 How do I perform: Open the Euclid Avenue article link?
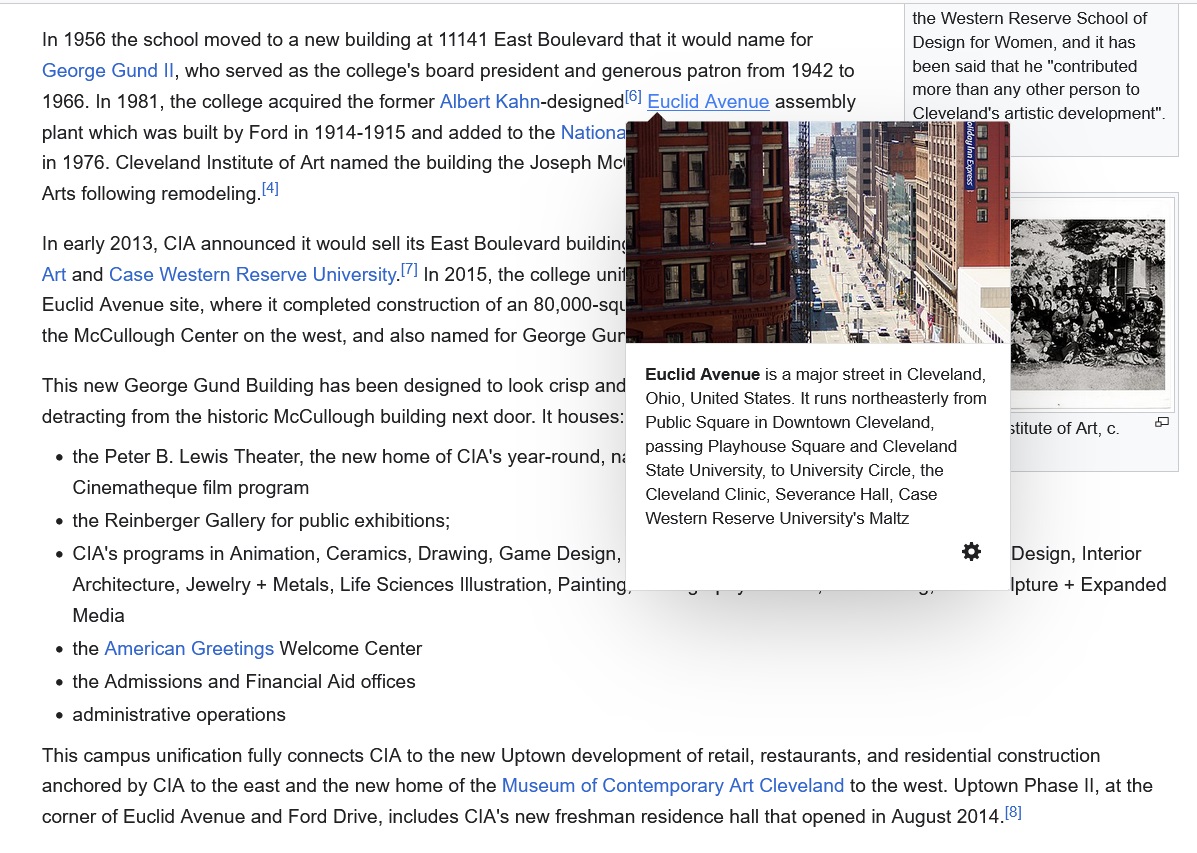(708, 102)
